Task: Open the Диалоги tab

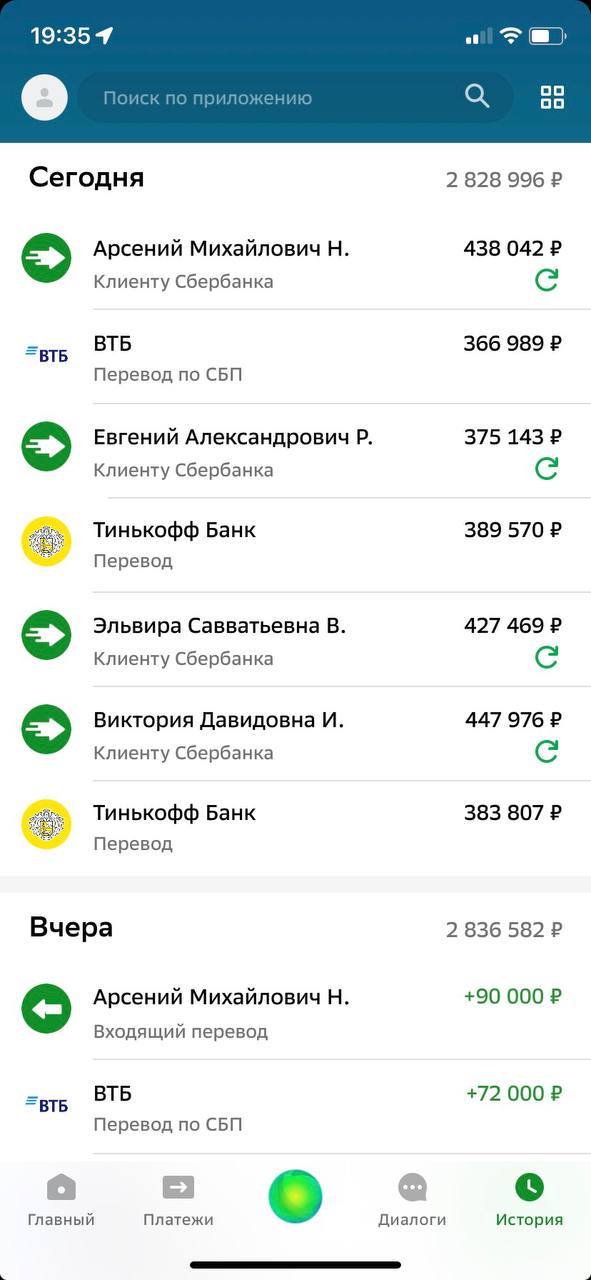Action: tap(412, 1200)
